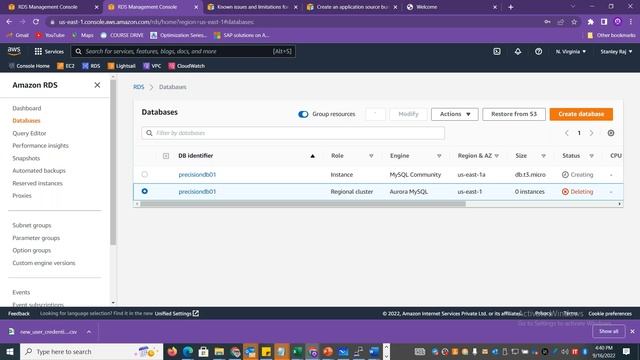Click Show all downloads button
Viewport: 640px width, 360px height.
pyautogui.click(x=608, y=331)
